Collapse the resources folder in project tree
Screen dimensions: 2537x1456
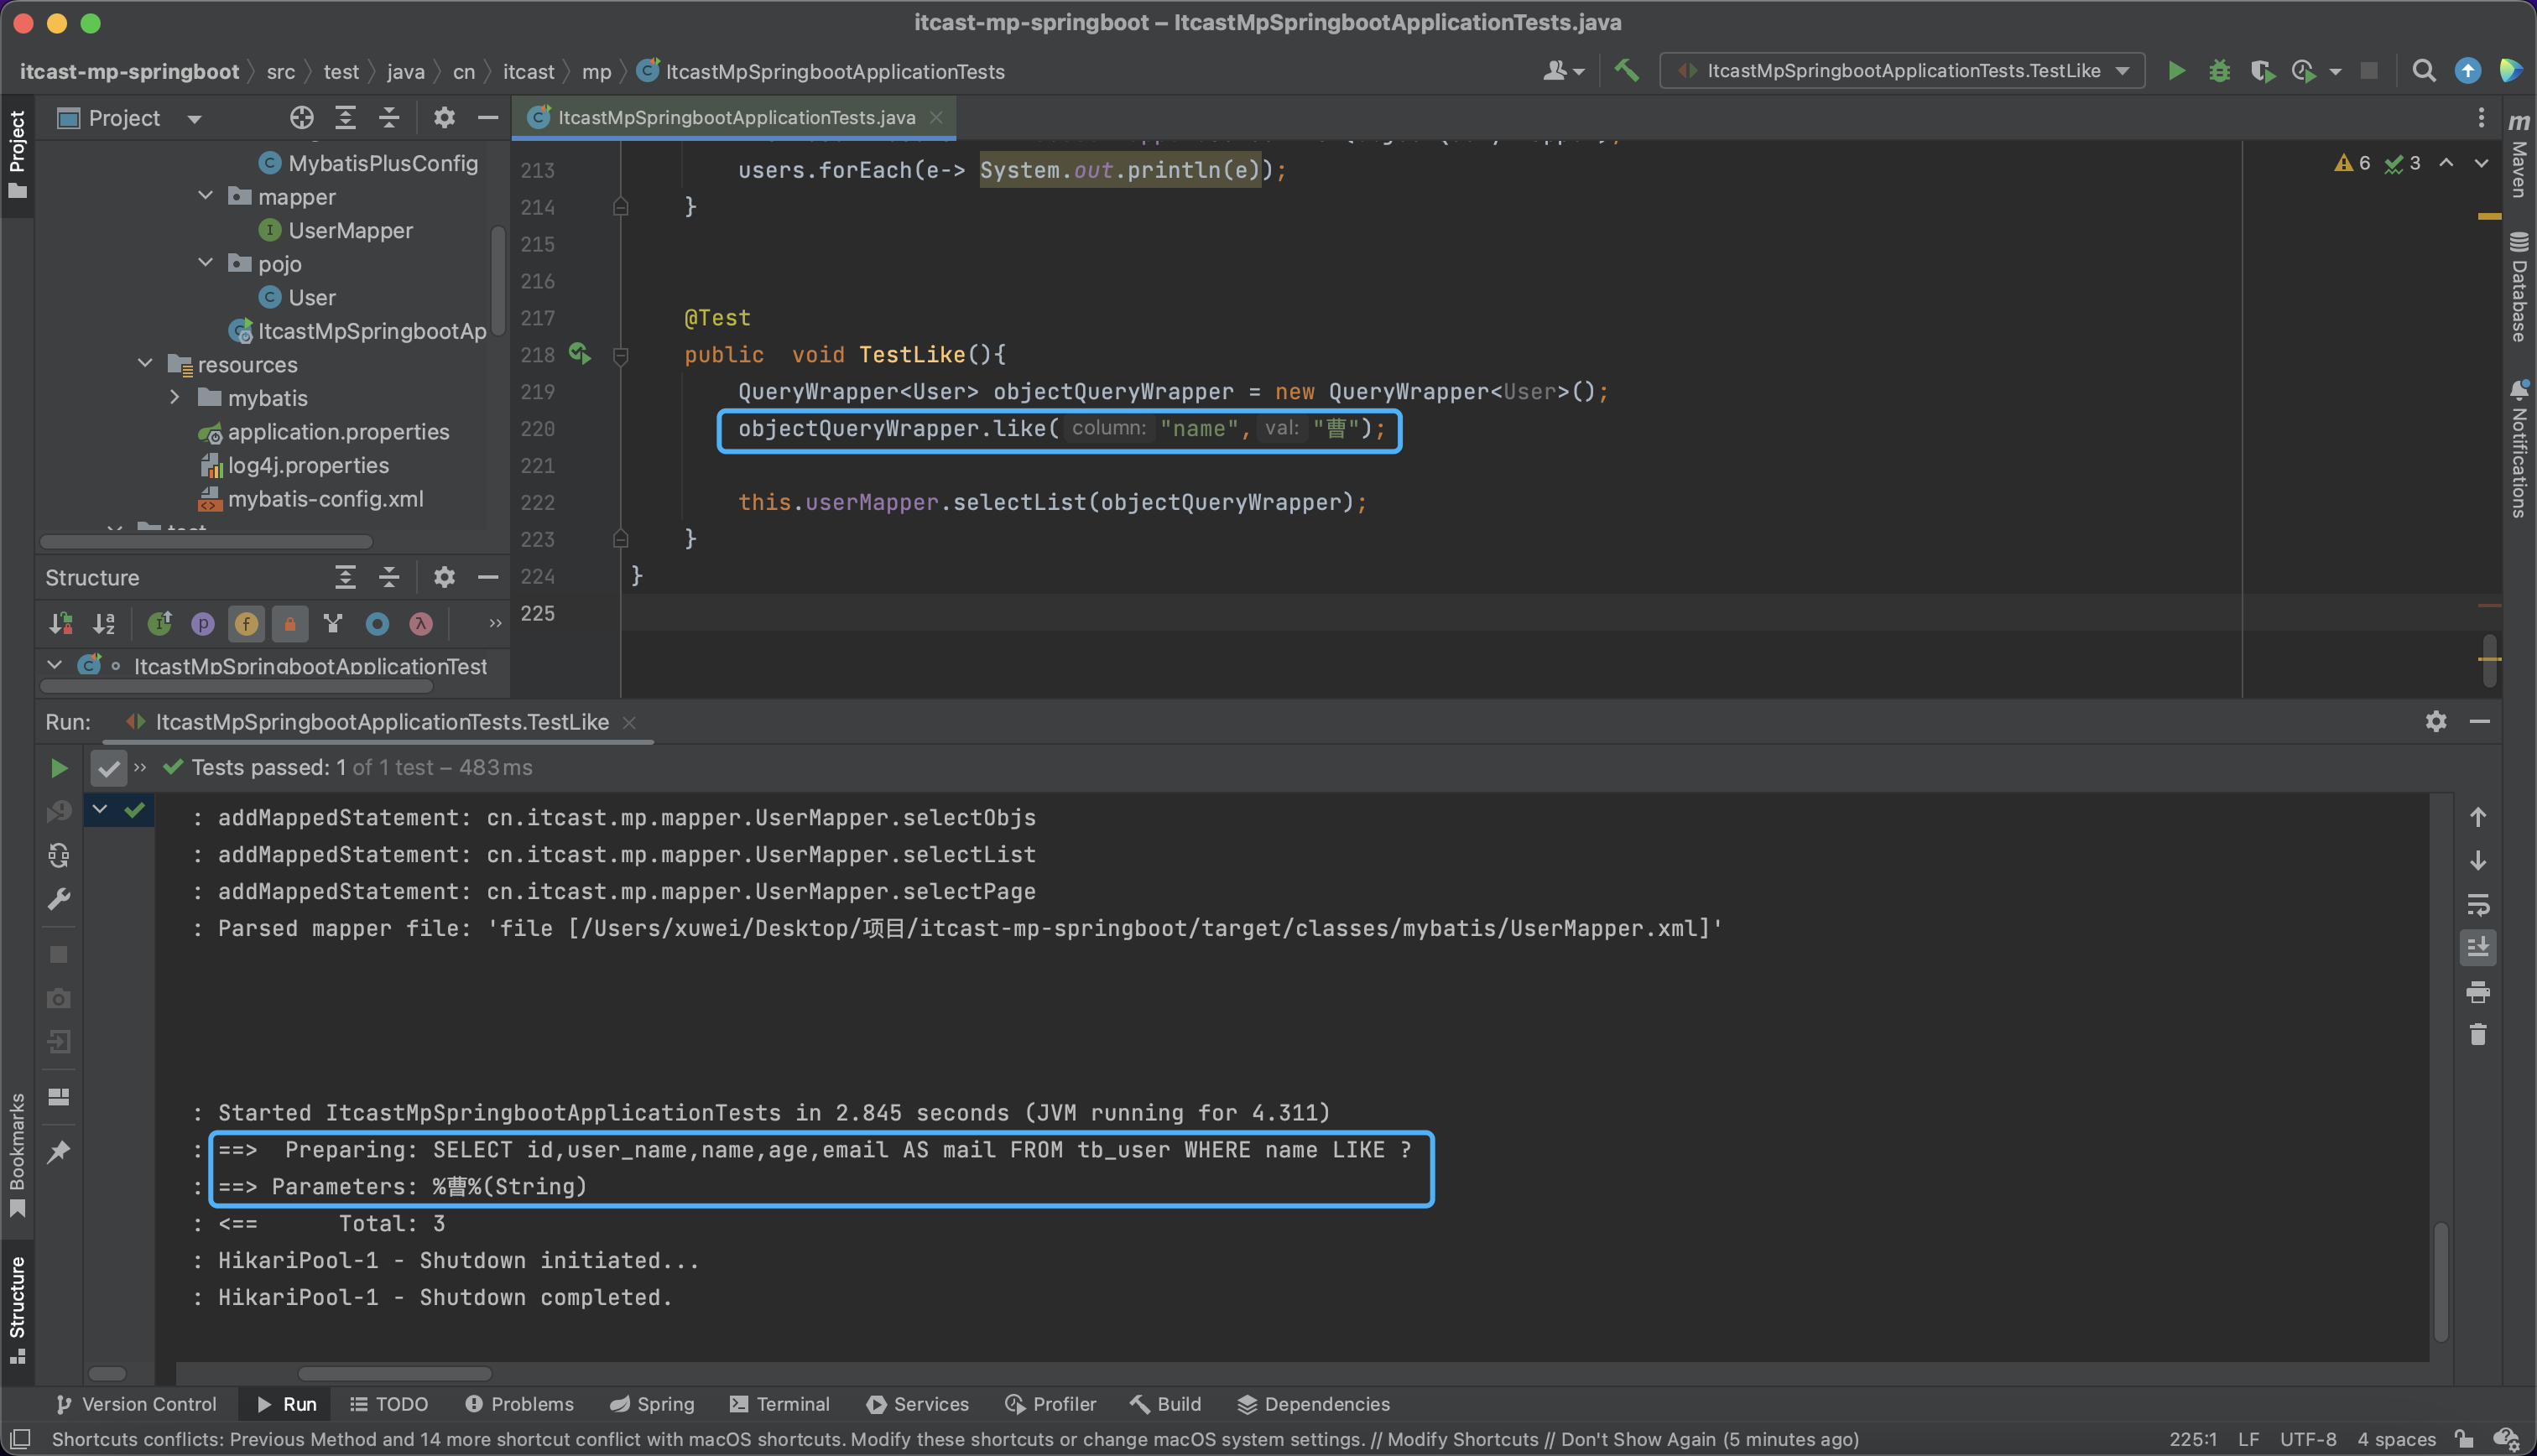[145, 364]
